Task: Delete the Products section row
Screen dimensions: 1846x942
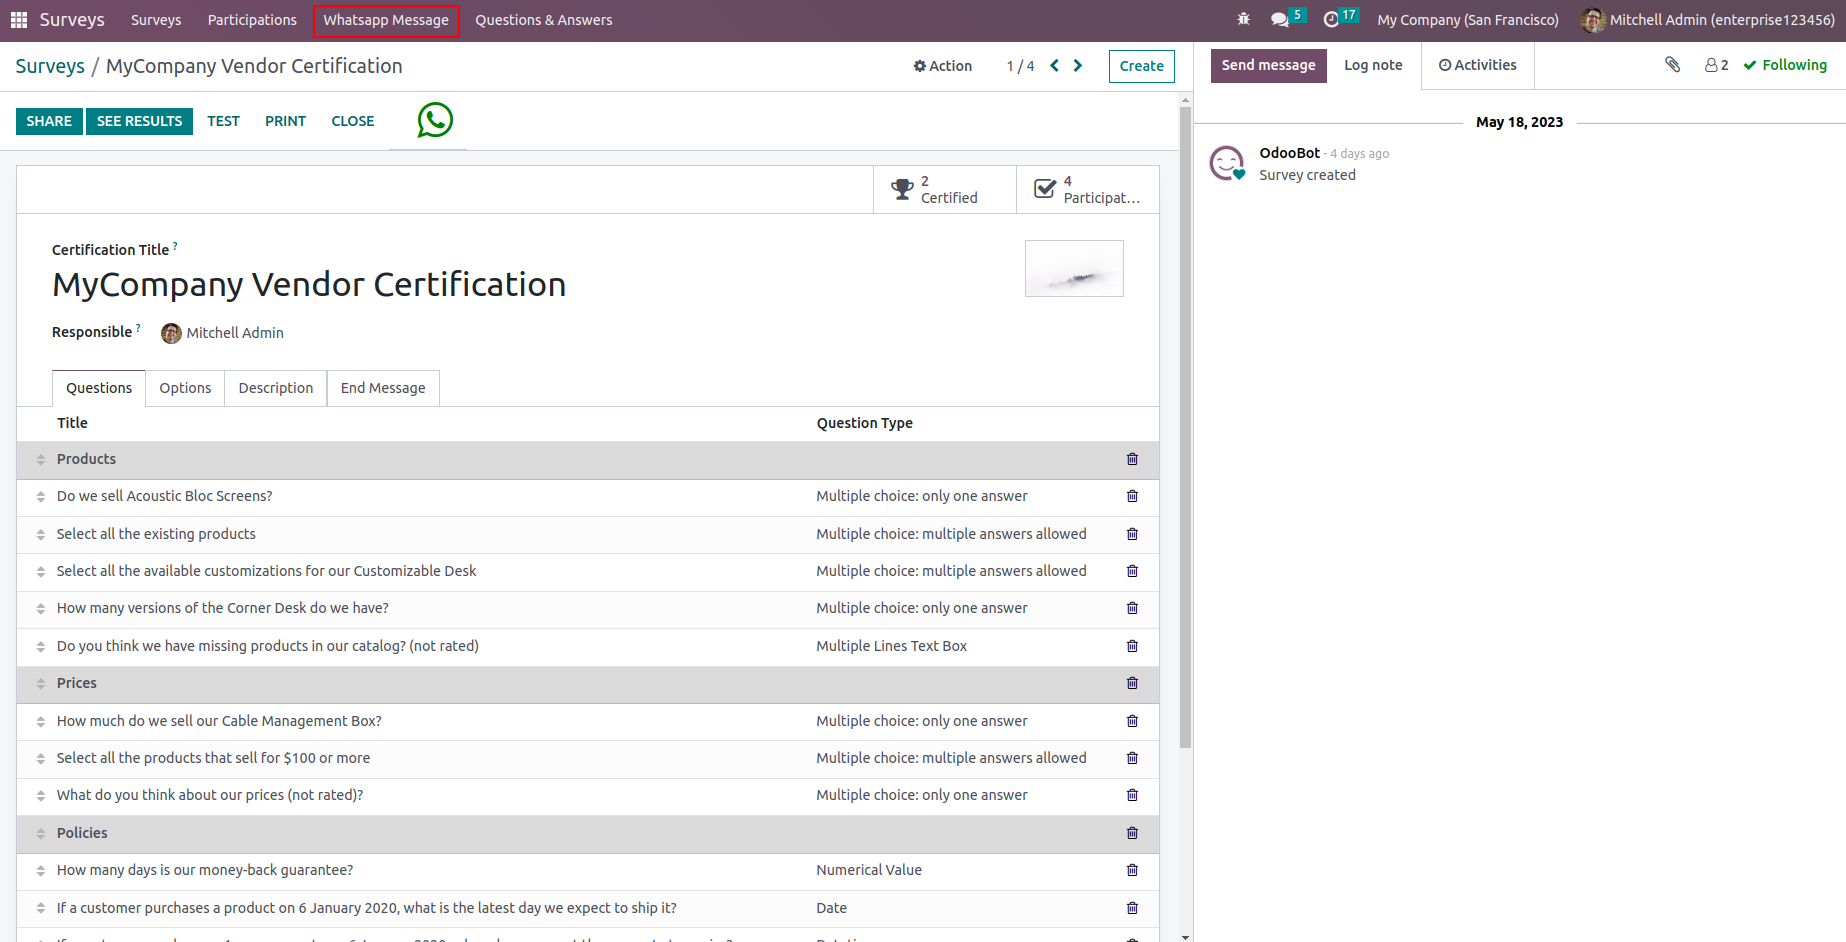Action: click(1132, 459)
